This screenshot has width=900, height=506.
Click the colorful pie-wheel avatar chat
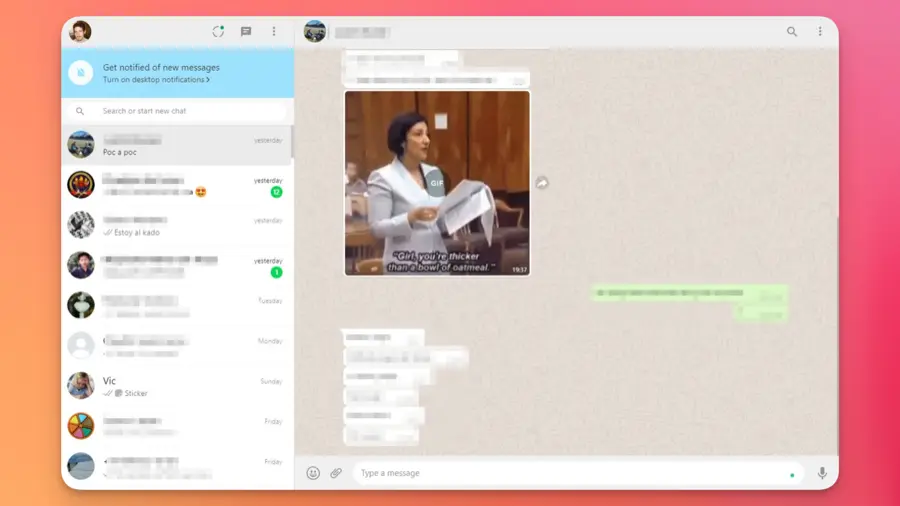click(81, 426)
